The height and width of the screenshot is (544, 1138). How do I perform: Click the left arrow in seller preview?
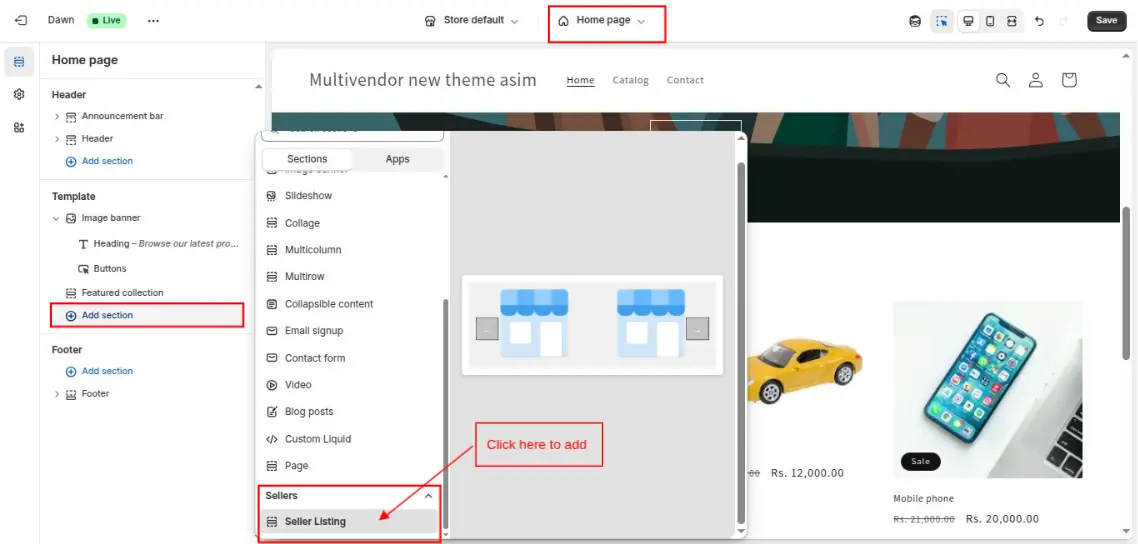(x=487, y=329)
